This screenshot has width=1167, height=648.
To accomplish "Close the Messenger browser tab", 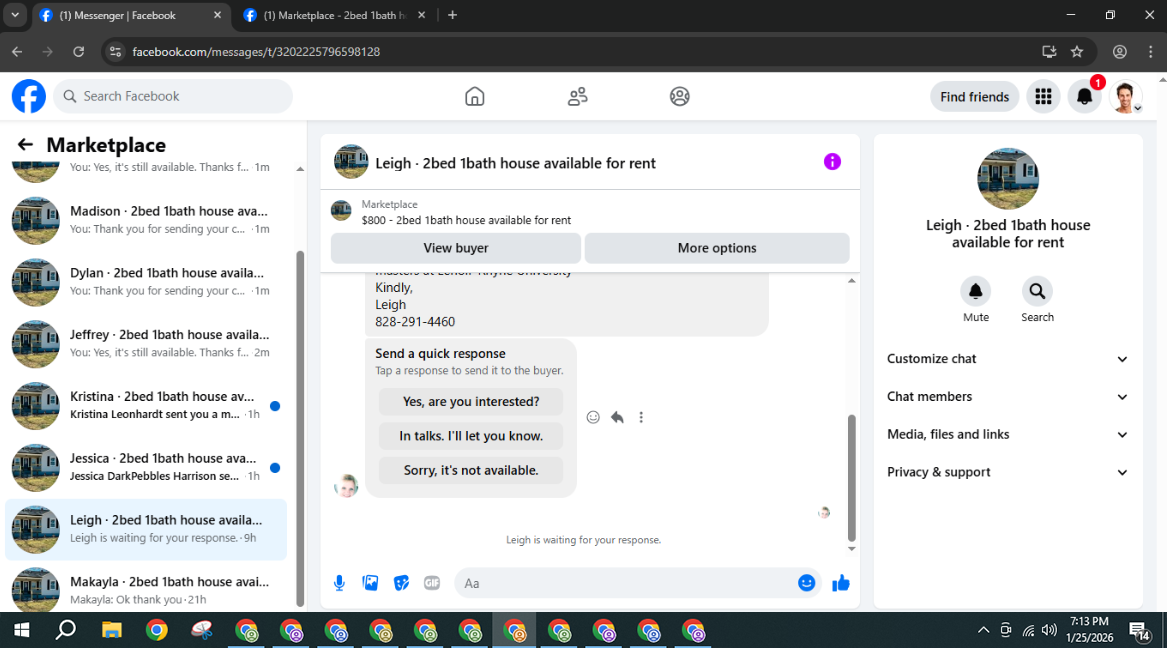I will [x=217, y=15].
